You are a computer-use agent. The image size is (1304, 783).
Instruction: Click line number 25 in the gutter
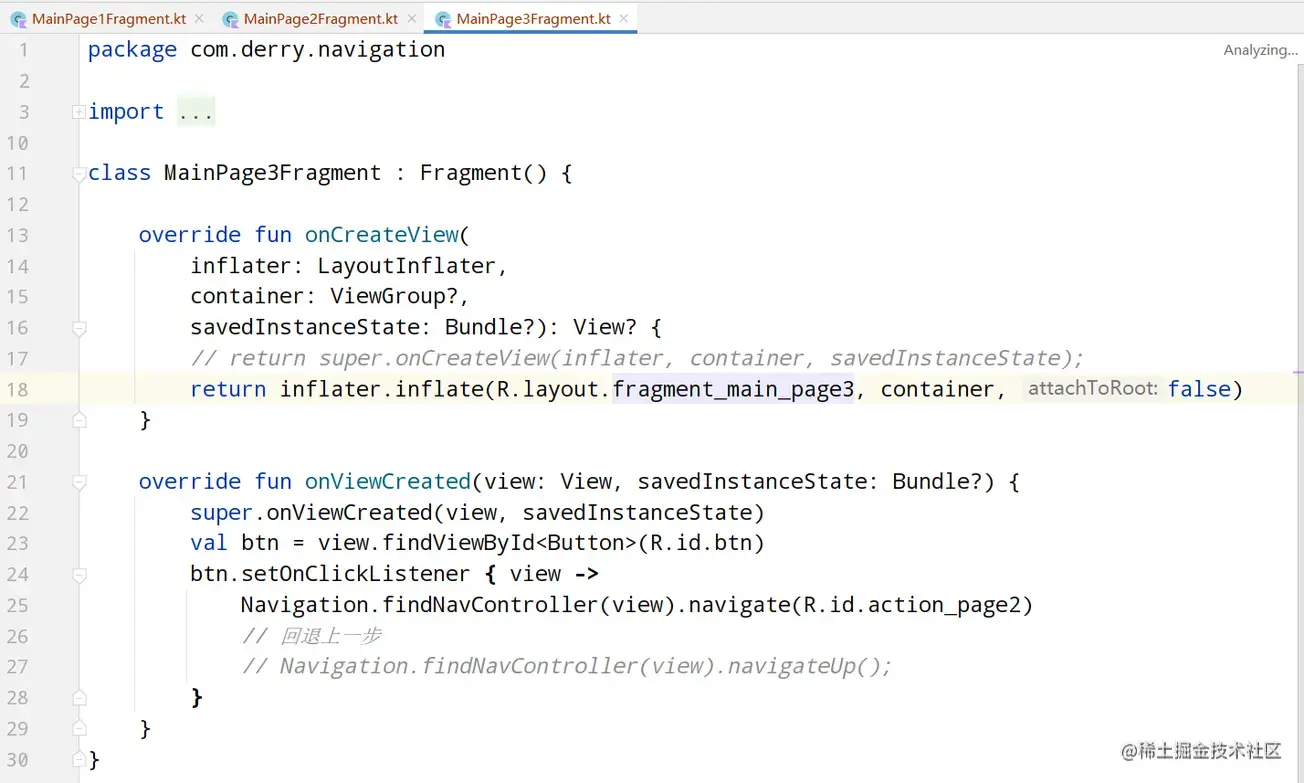click(18, 606)
